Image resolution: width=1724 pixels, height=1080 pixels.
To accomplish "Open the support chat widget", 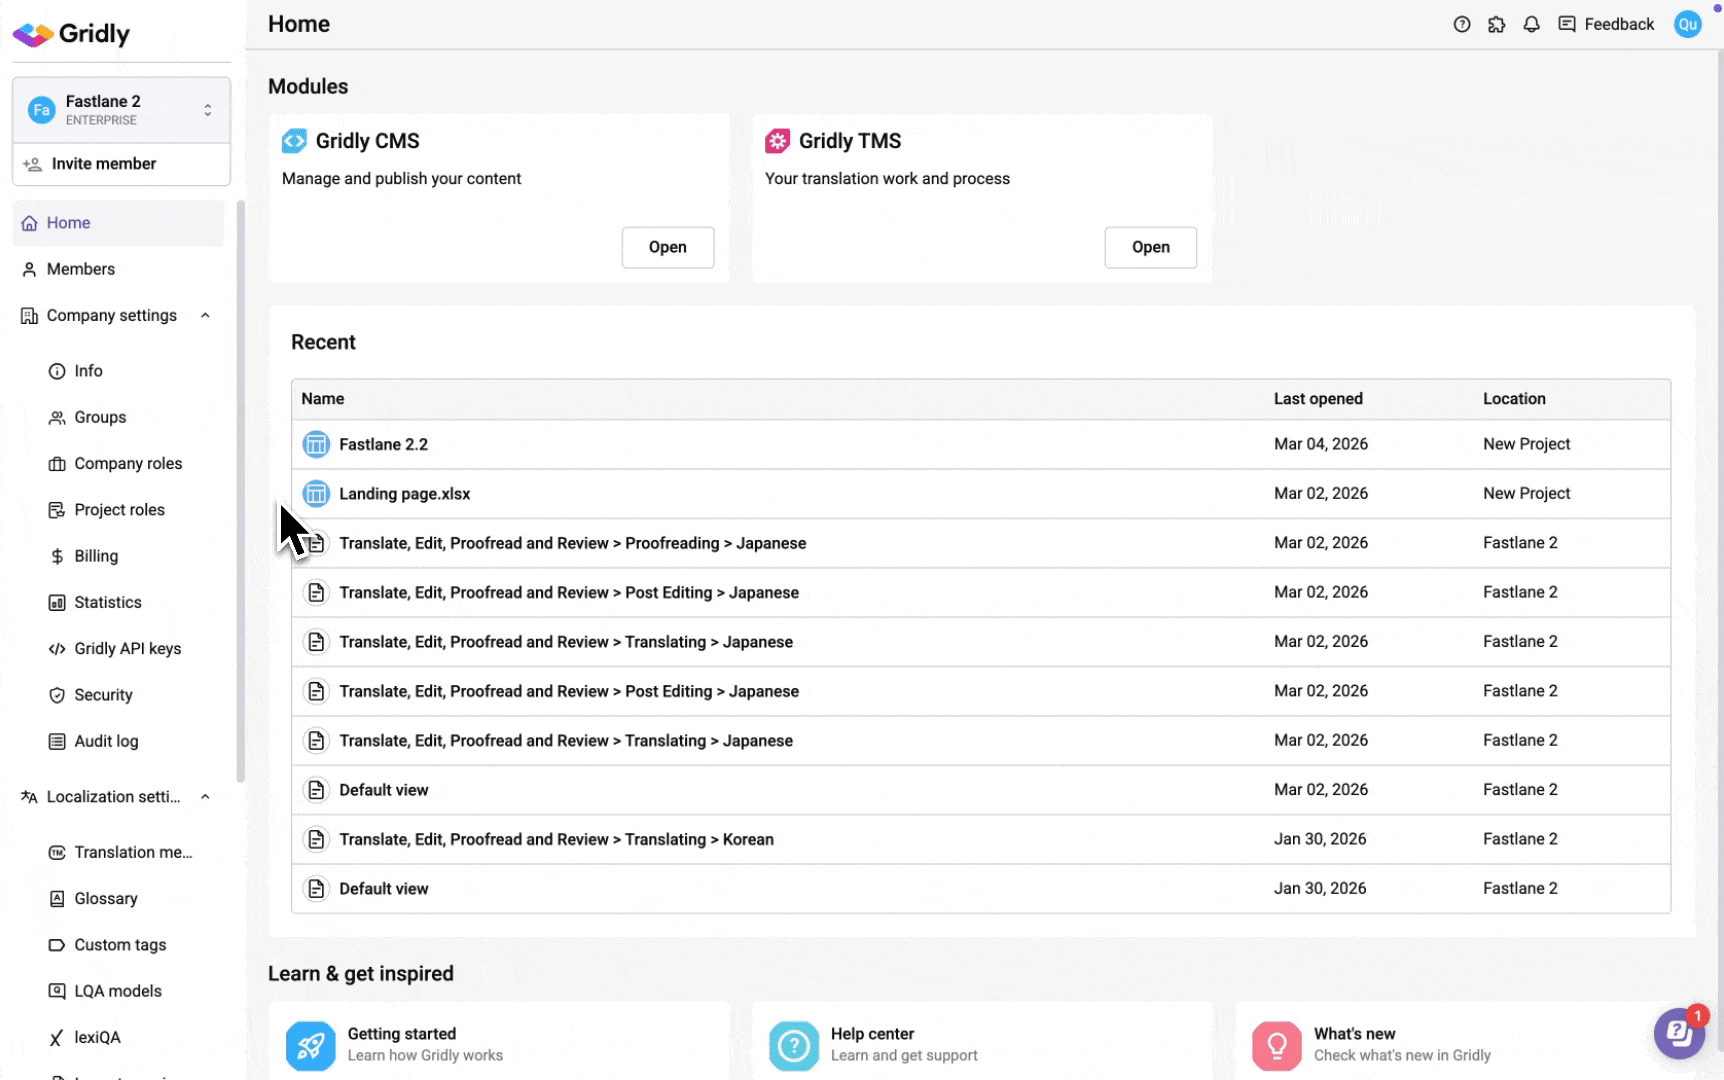I will point(1679,1032).
